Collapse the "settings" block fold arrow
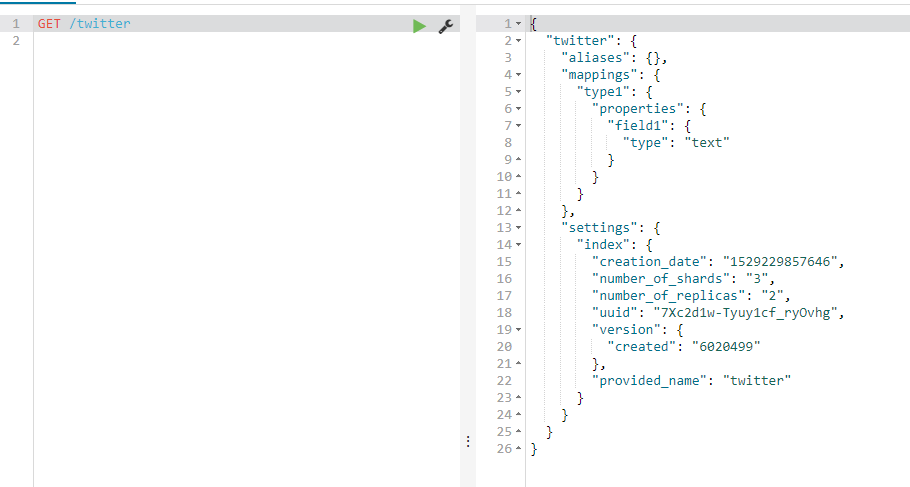This screenshot has height=487, width=910. [519, 228]
